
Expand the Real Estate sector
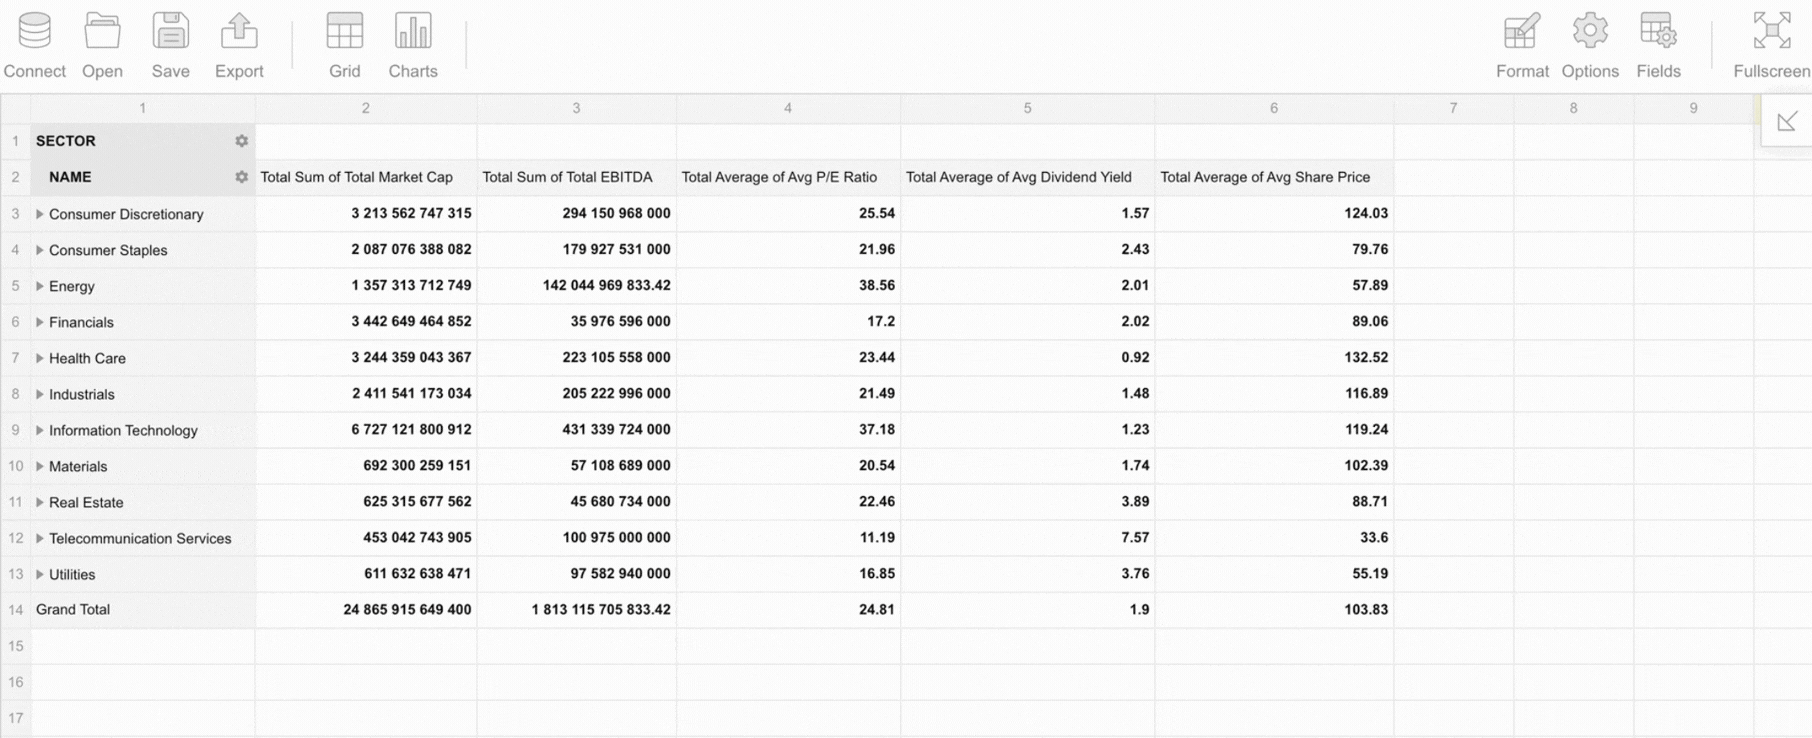pyautogui.click(x=40, y=502)
